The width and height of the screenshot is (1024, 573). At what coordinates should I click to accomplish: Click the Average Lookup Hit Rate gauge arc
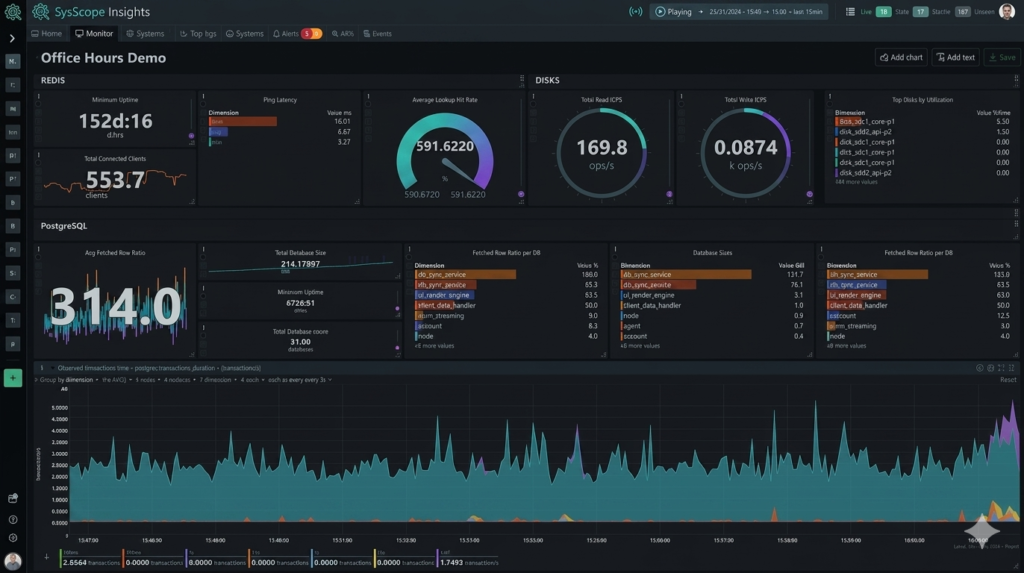(445, 150)
